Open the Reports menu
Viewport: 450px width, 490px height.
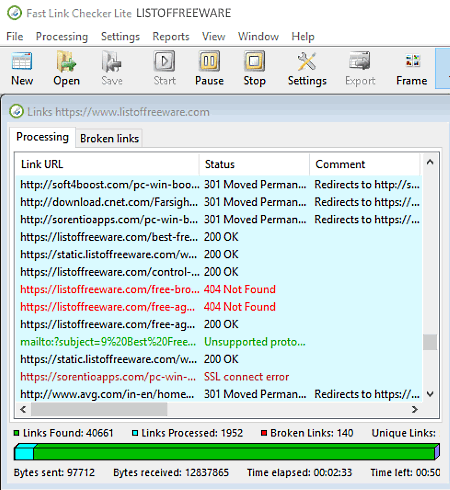tap(171, 36)
